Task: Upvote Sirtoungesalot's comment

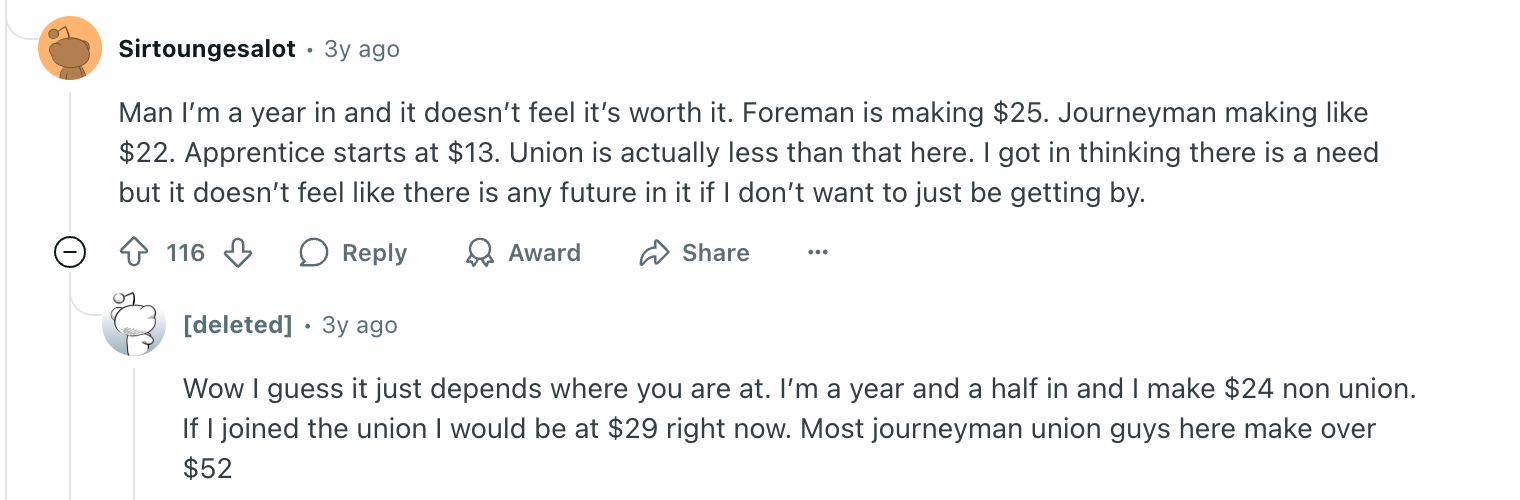Action: coord(134,254)
